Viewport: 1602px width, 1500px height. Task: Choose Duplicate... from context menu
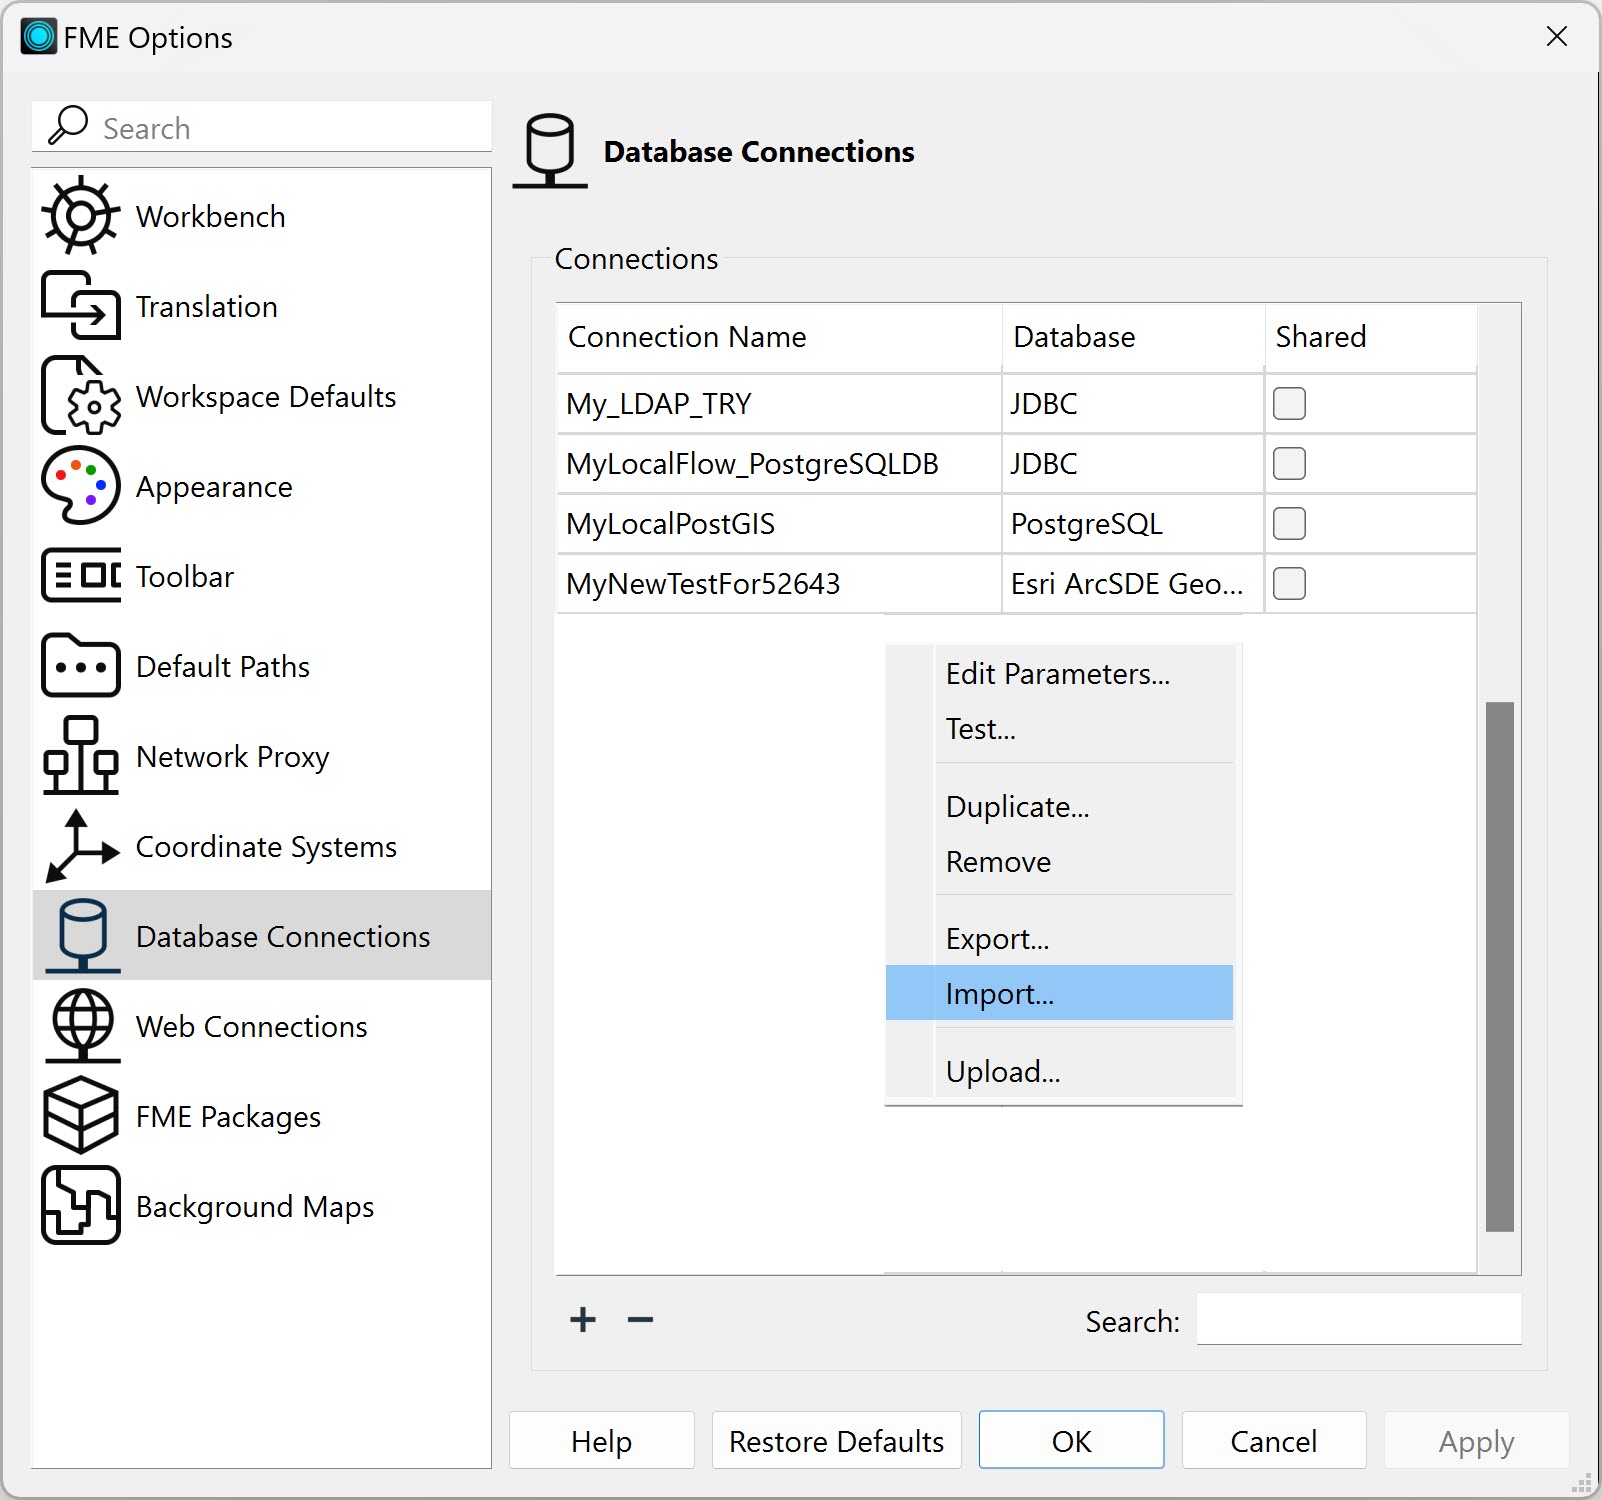pos(1059,807)
